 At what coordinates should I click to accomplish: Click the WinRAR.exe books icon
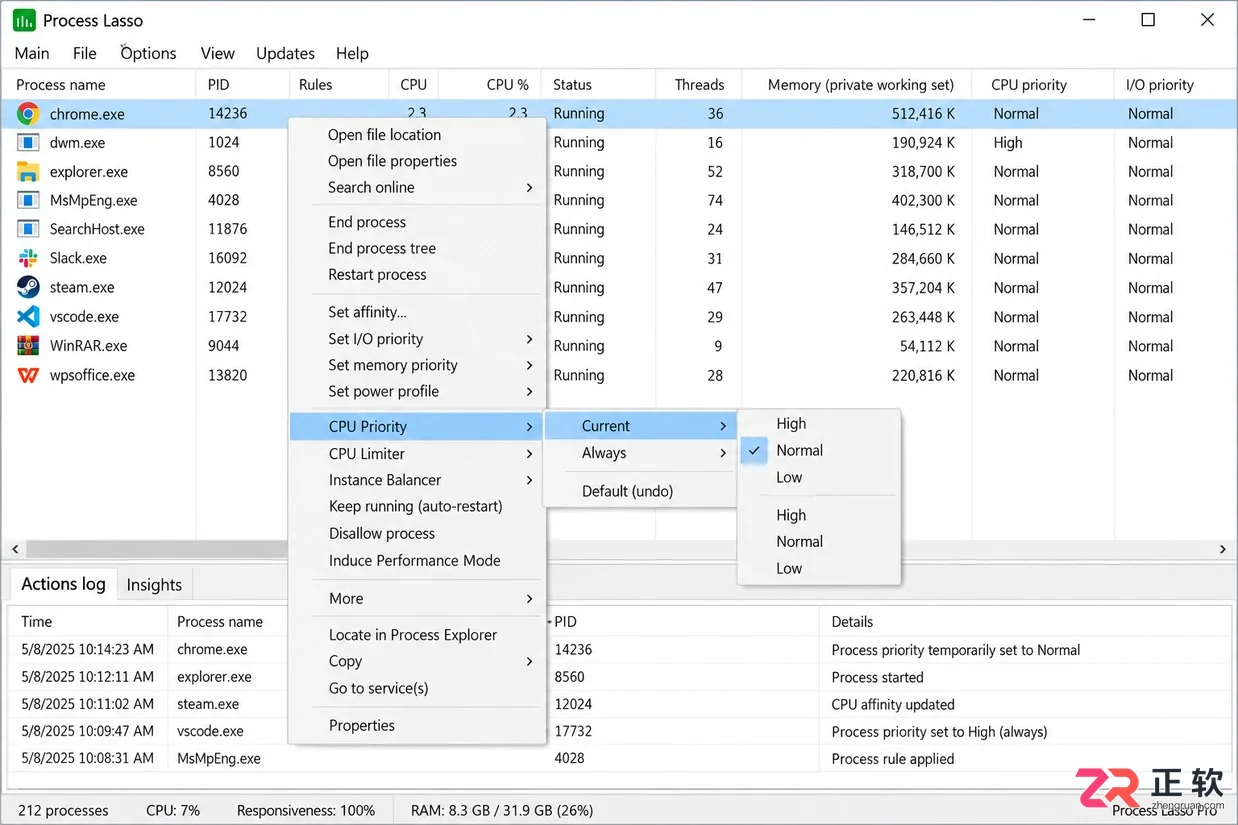point(28,346)
